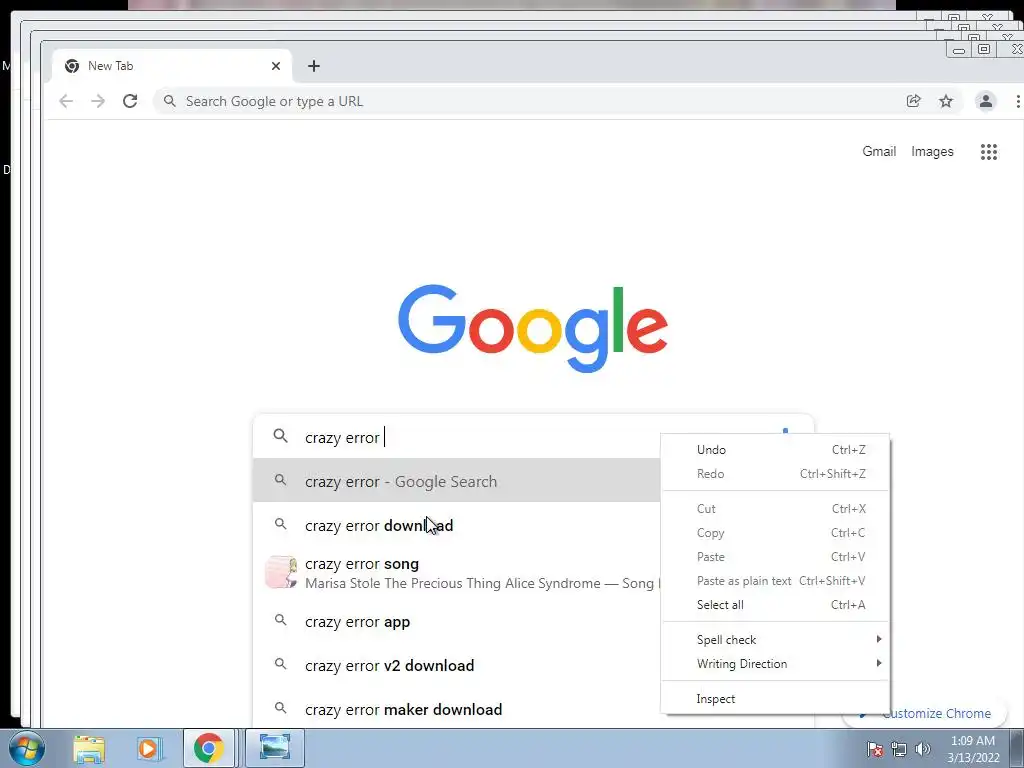Select Redo in the context menu
This screenshot has width=1024, height=768.
click(775, 473)
